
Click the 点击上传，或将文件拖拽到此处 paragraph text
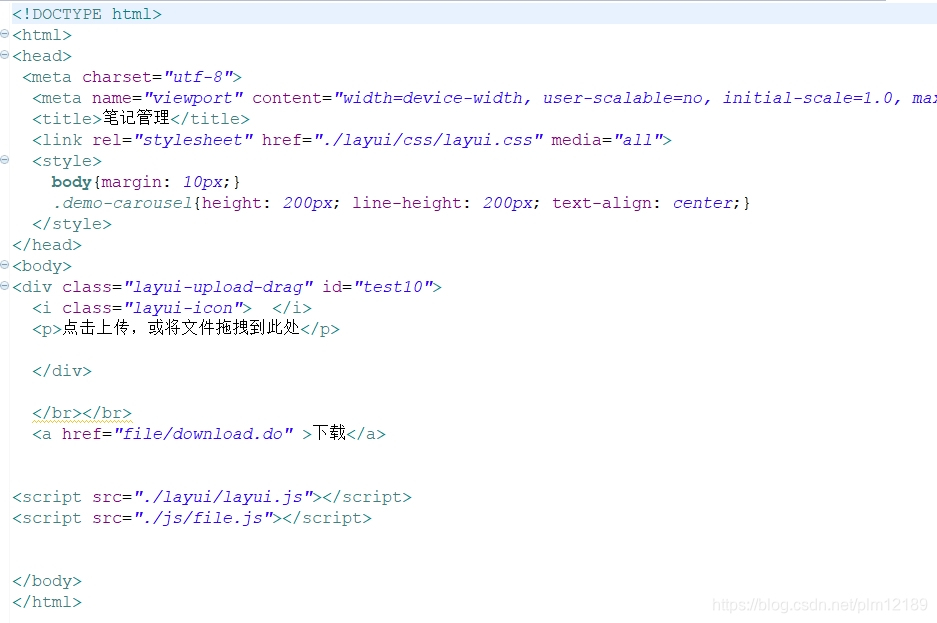[181, 328]
